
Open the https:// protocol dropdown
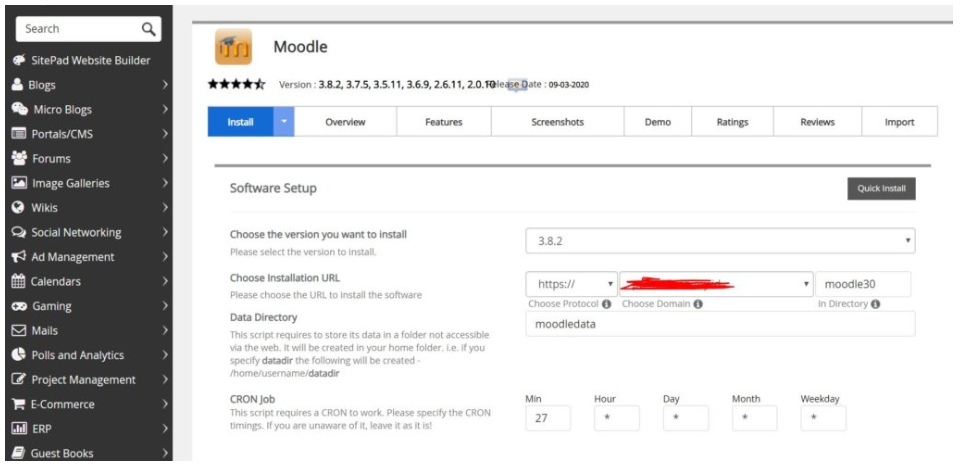click(572, 284)
